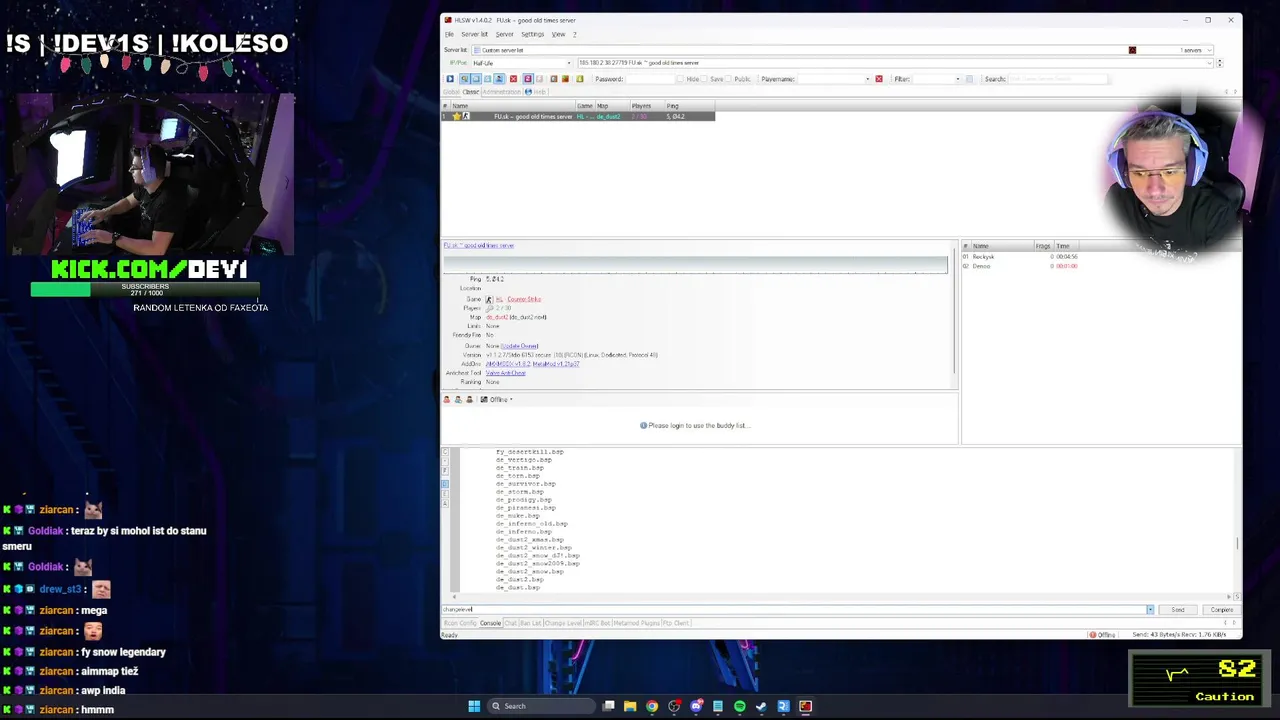
Task: Switch to the Chat tab
Action: coord(511,623)
